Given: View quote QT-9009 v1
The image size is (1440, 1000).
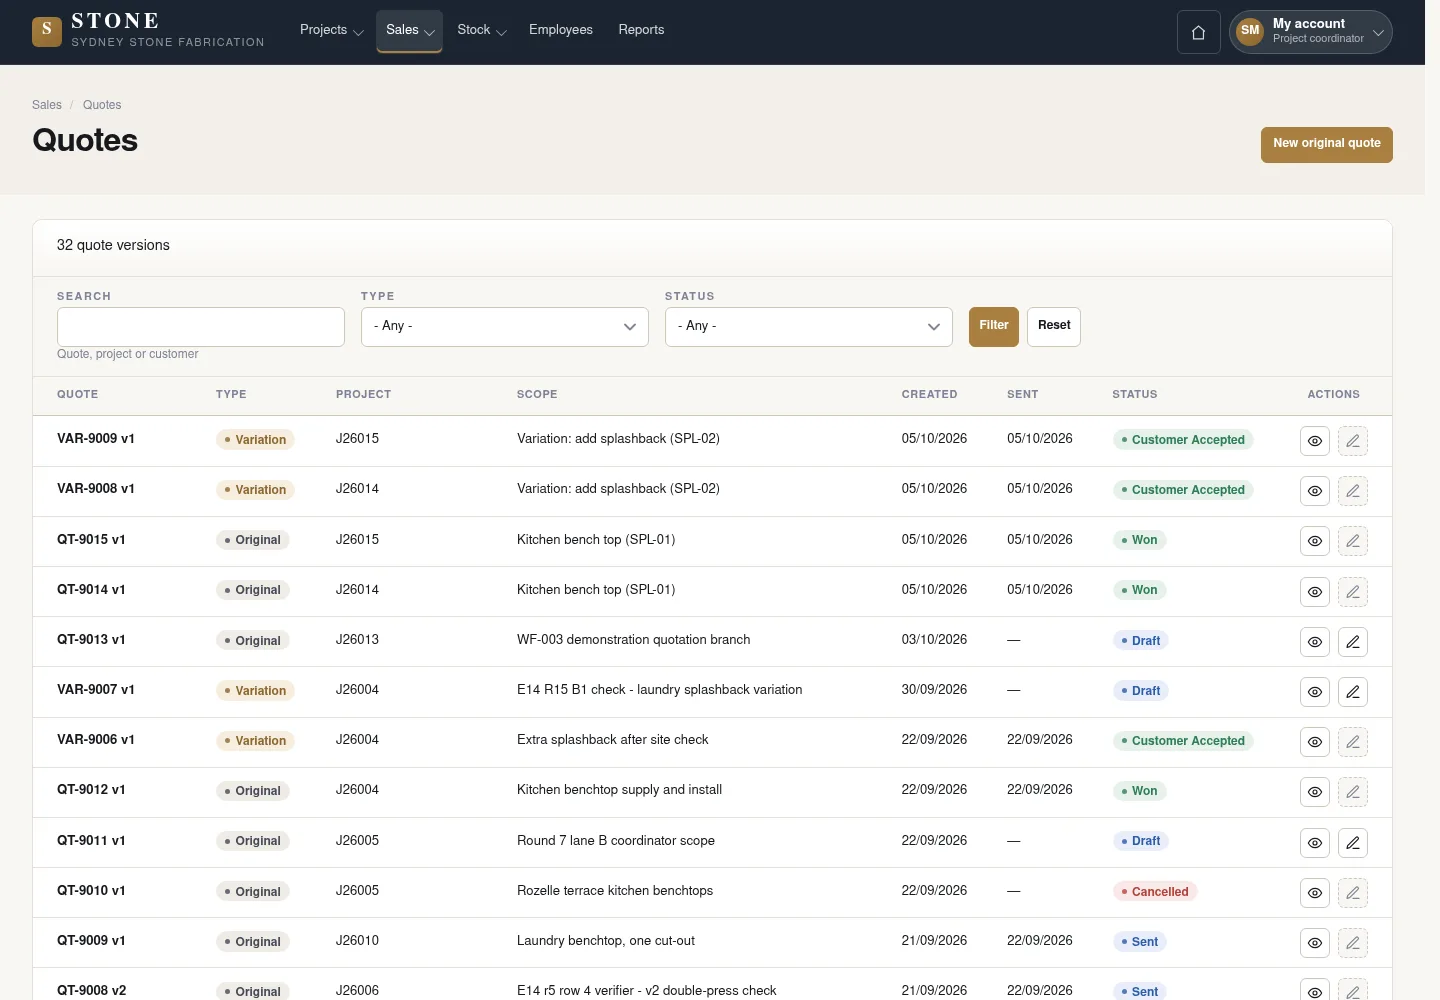Looking at the screenshot, I should click(1315, 943).
